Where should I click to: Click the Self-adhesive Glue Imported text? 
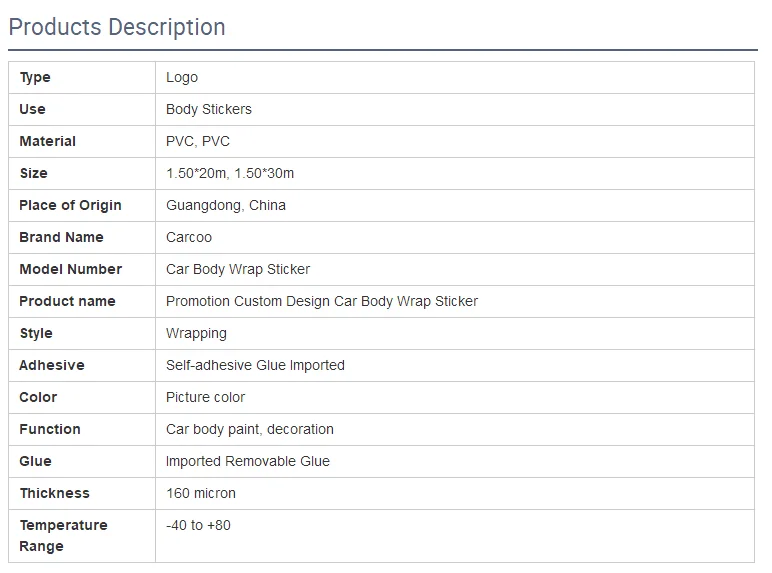click(256, 365)
